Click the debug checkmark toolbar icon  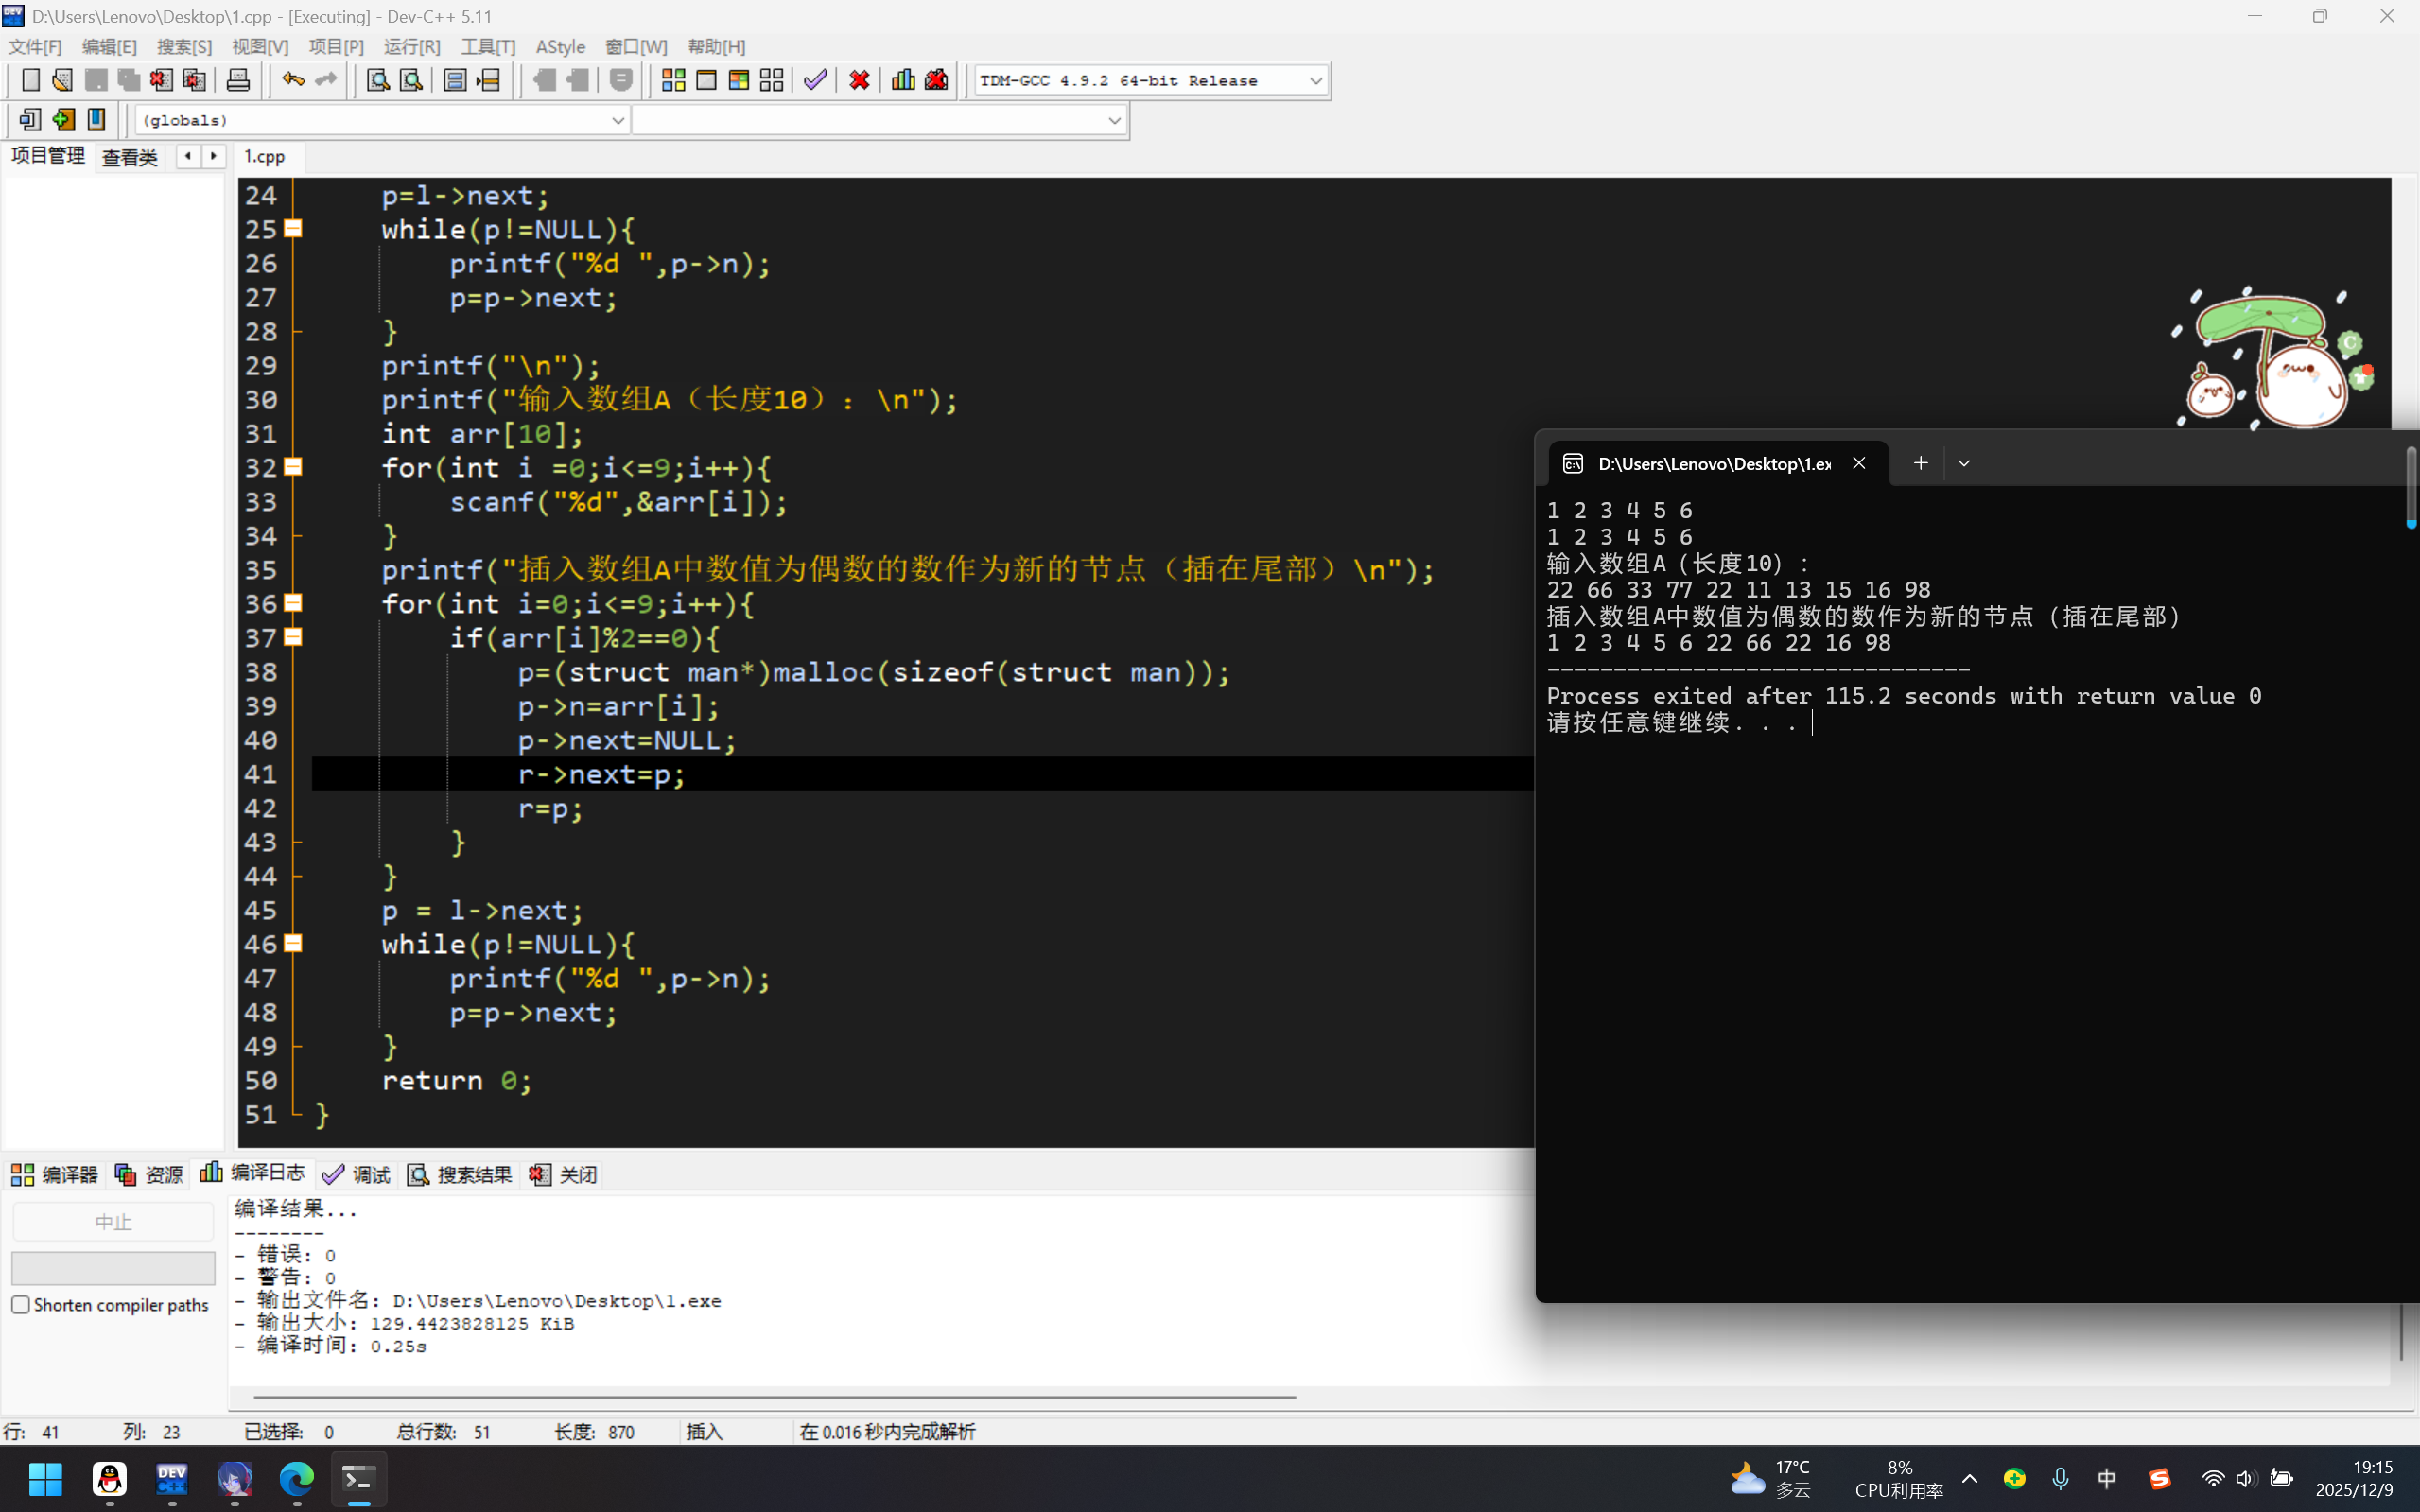[x=815, y=80]
